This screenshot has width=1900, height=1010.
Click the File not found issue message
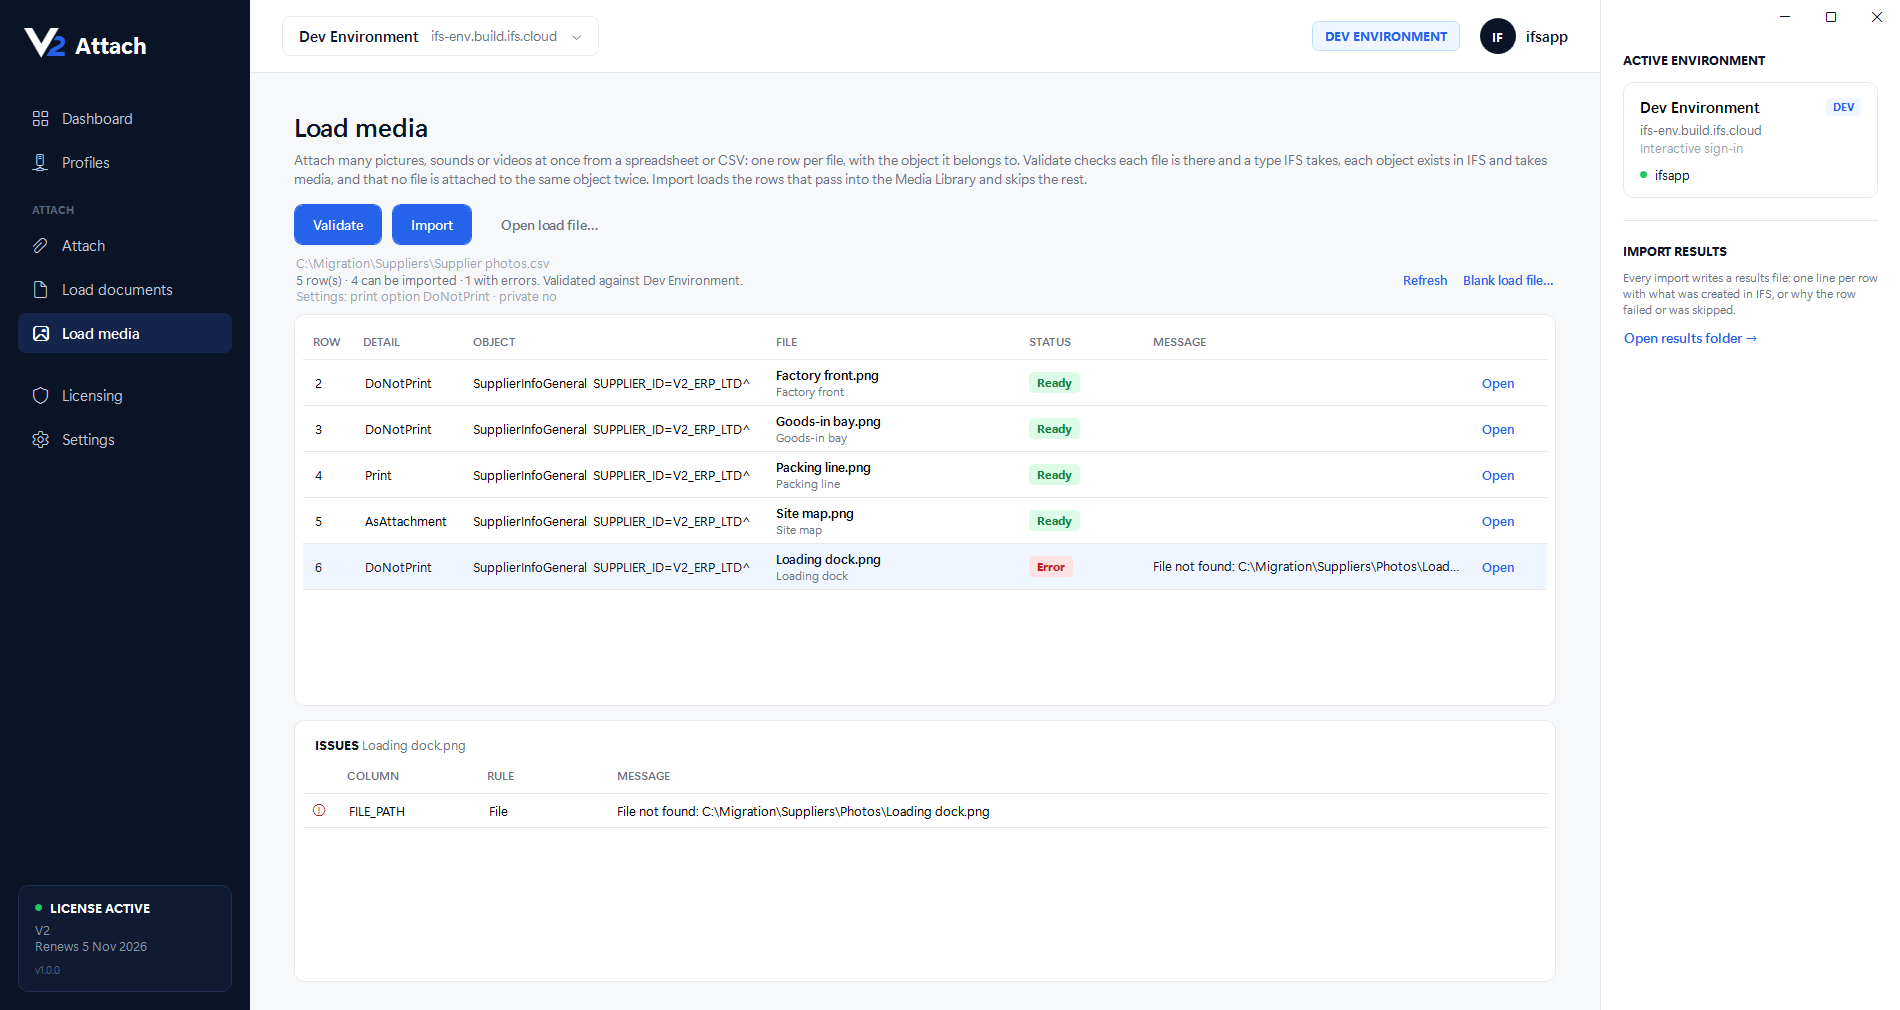tap(803, 812)
